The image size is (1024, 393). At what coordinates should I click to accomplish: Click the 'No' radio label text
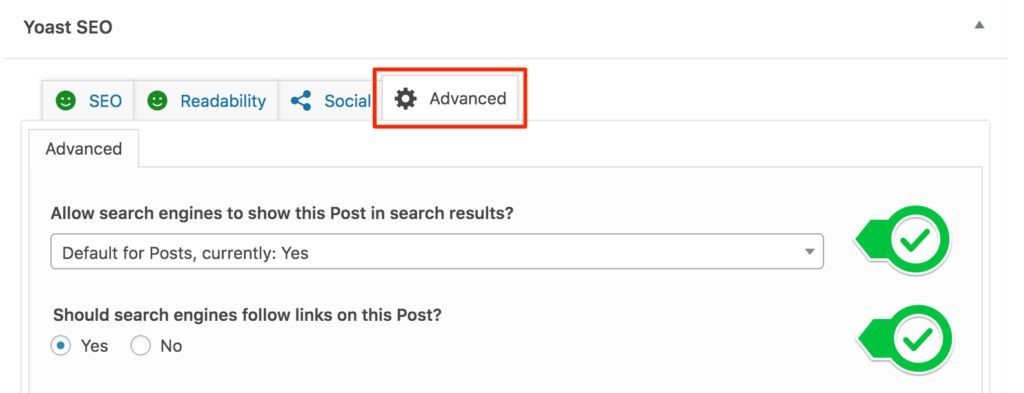point(171,345)
